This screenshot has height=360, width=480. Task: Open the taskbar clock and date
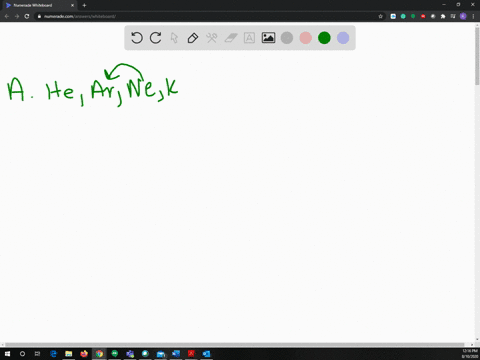click(x=469, y=354)
